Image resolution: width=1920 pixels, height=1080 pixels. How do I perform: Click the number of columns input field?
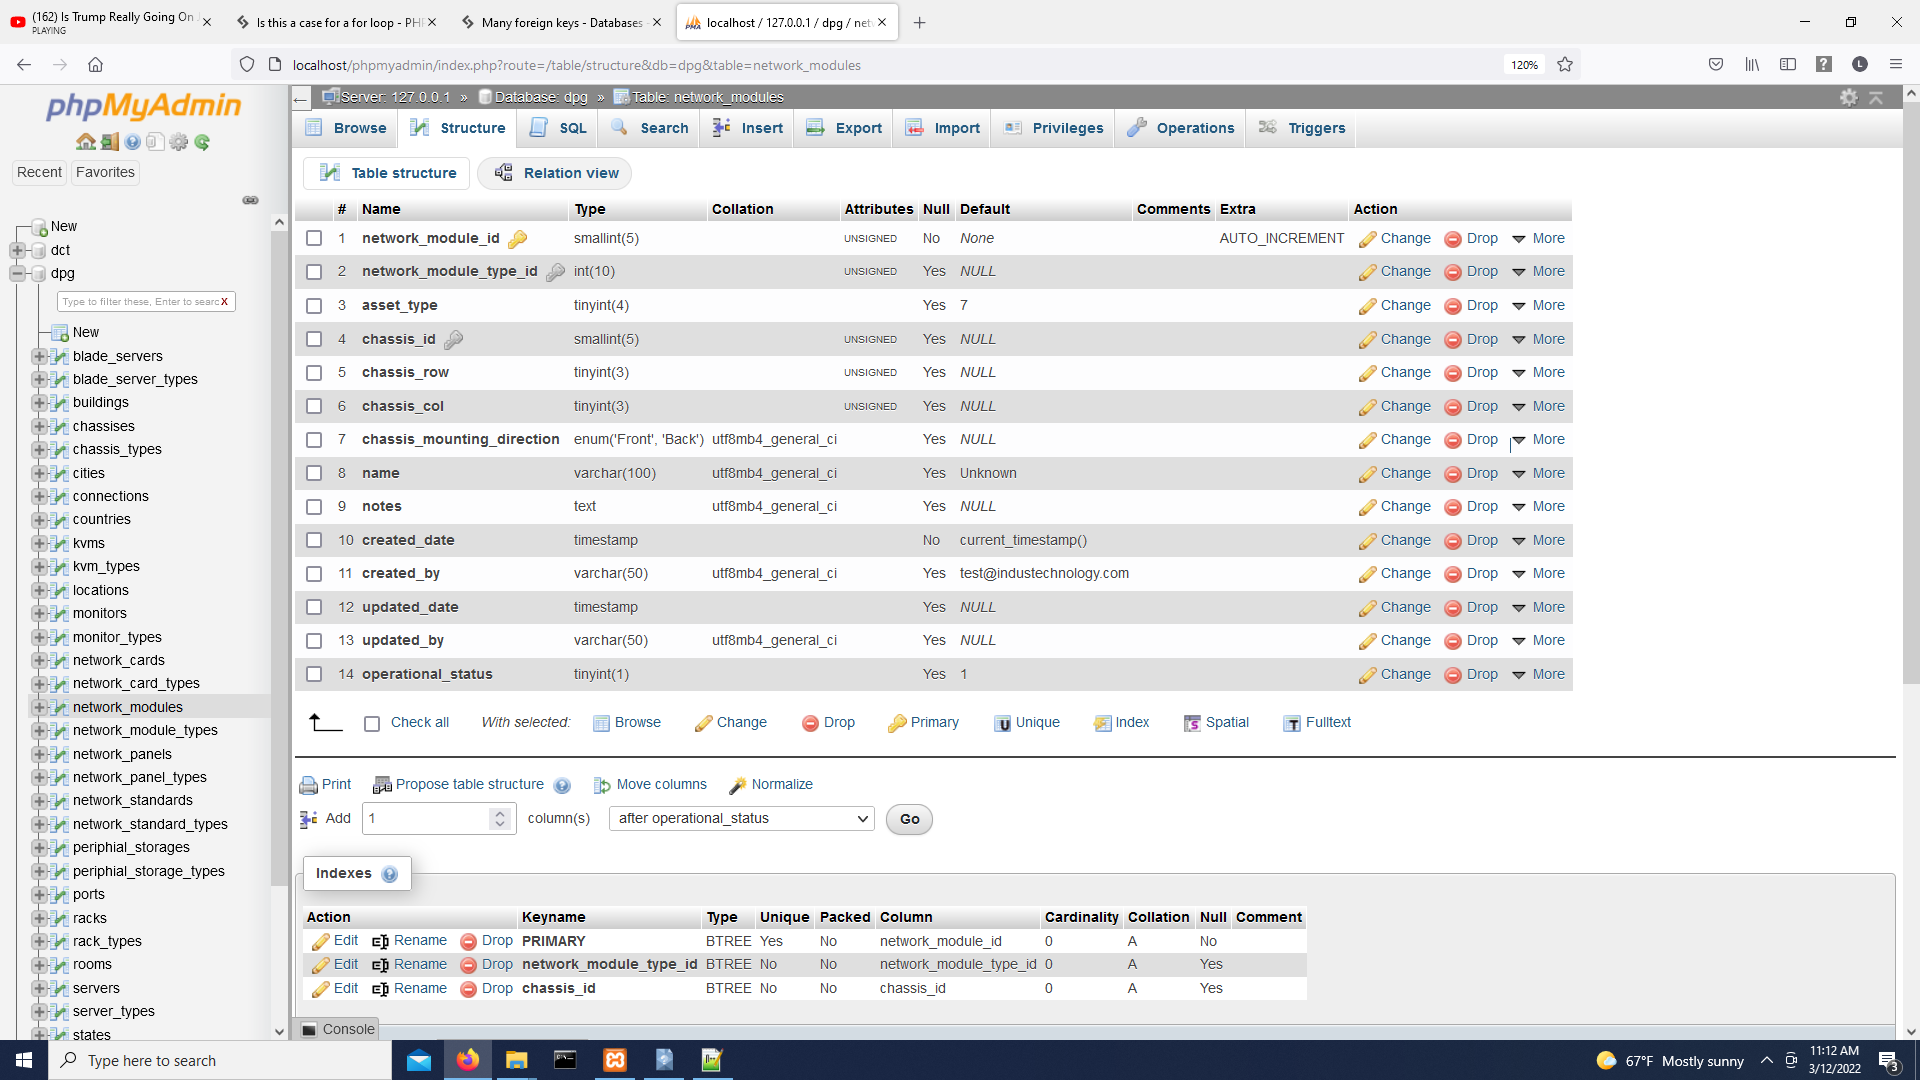427,819
